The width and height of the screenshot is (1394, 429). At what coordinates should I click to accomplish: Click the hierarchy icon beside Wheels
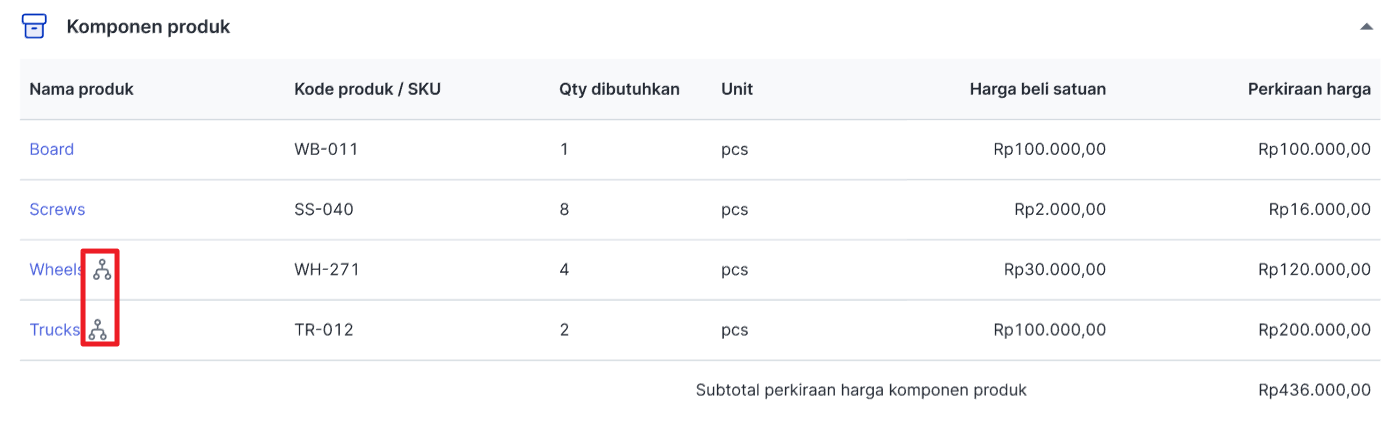tap(102, 269)
